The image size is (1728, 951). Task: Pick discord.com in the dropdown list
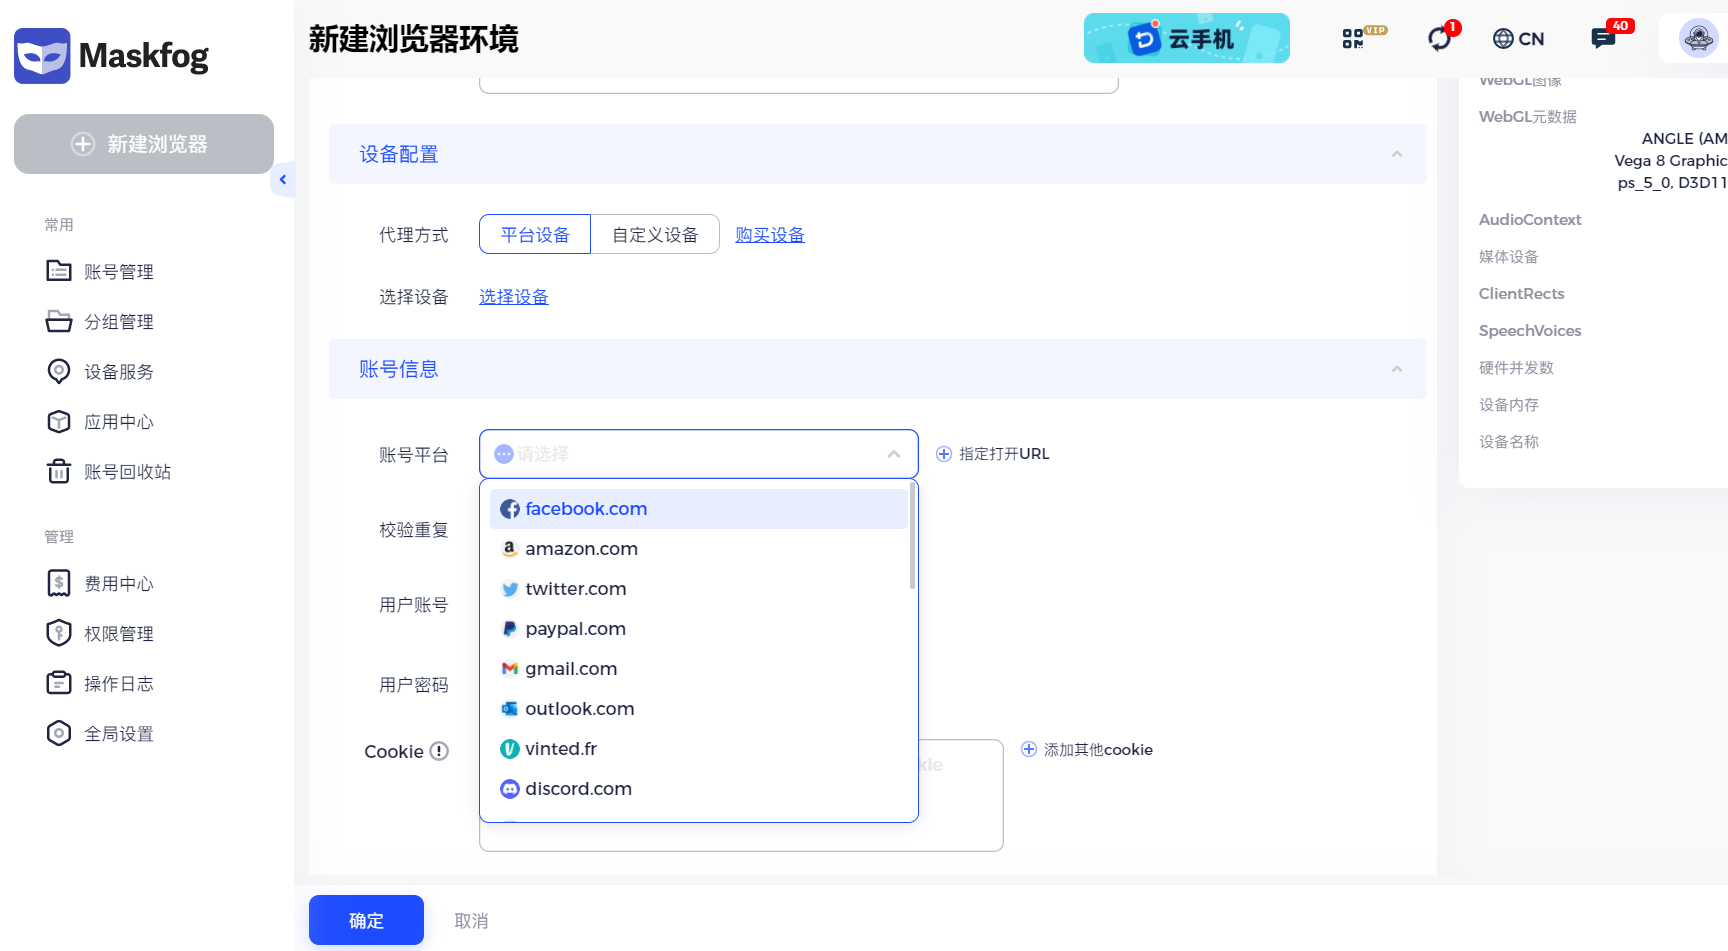coord(578,789)
